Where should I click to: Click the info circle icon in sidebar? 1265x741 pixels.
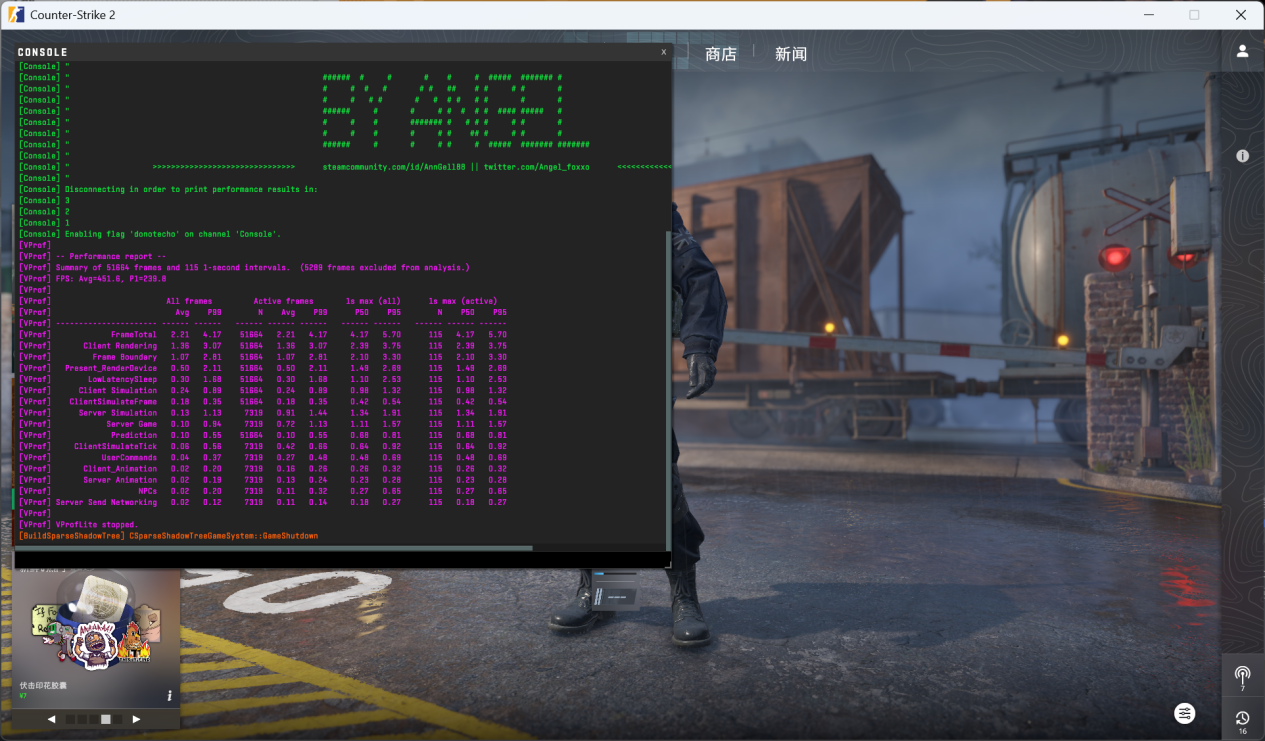pyautogui.click(x=1242, y=156)
